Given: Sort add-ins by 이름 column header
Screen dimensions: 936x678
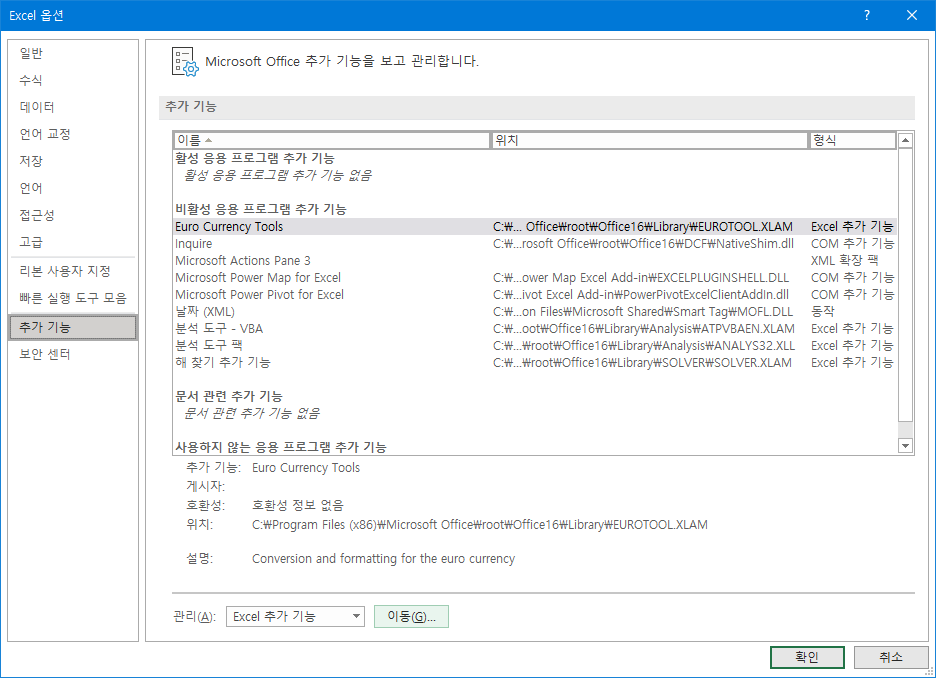Looking at the screenshot, I should click(x=331, y=140).
